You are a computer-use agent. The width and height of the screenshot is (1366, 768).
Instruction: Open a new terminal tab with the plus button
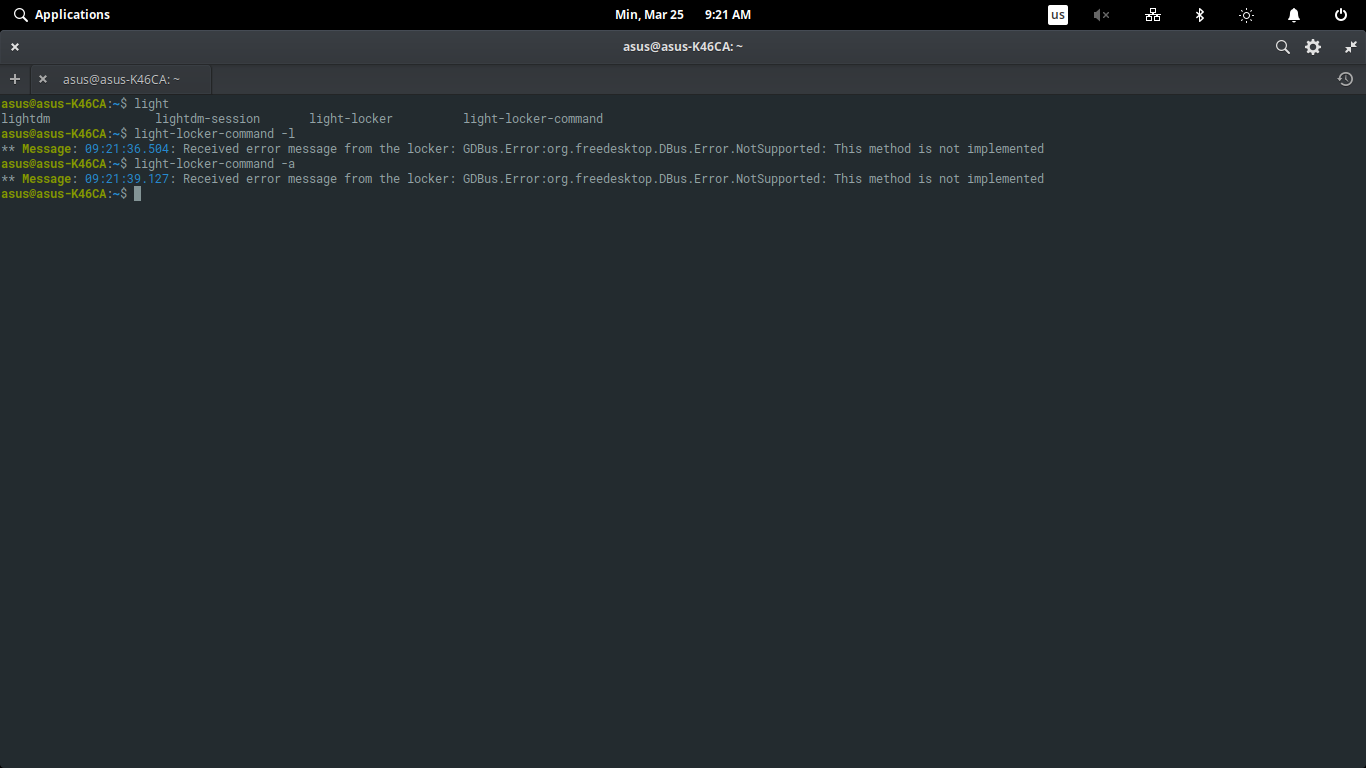tap(15, 79)
